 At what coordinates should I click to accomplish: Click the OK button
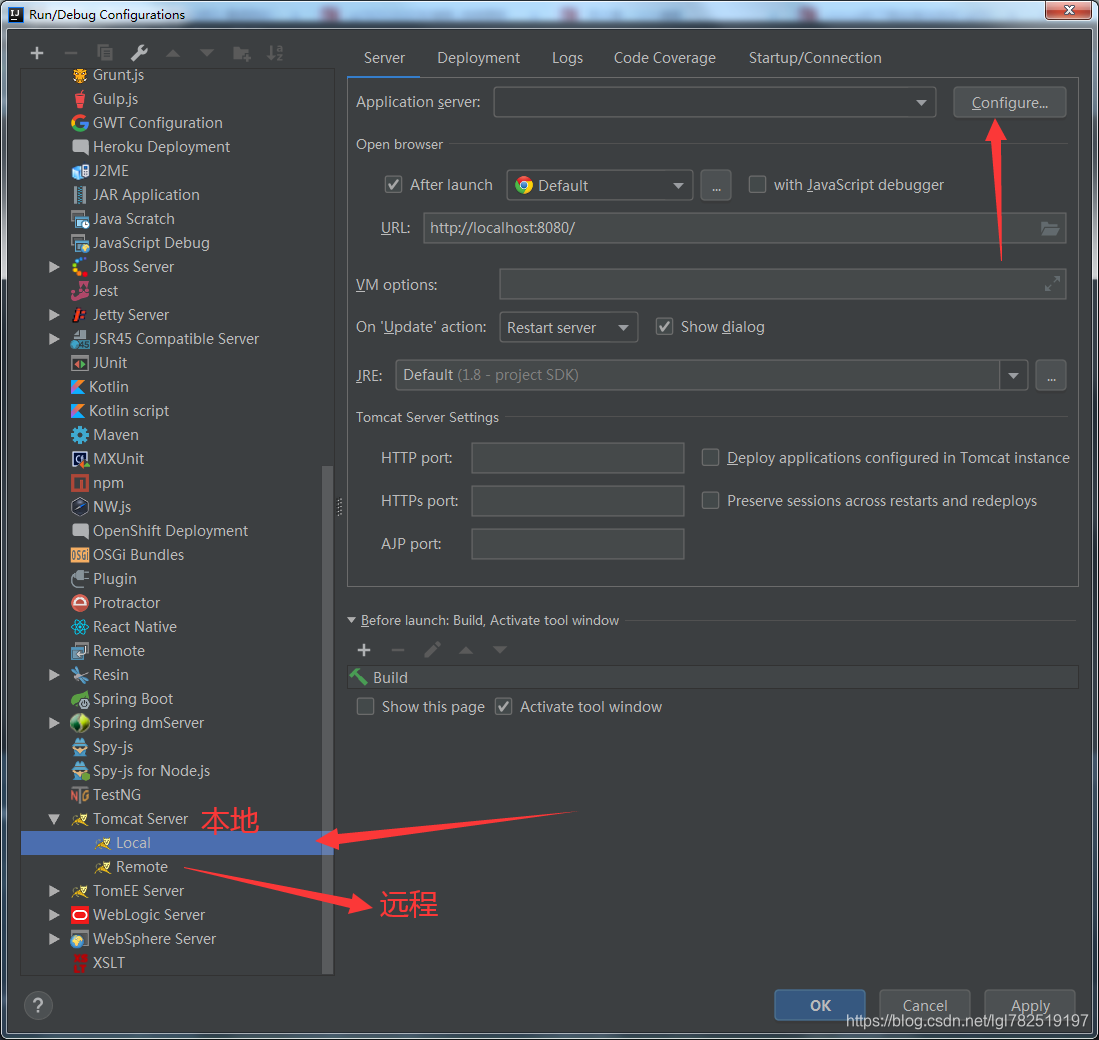[x=819, y=1006]
